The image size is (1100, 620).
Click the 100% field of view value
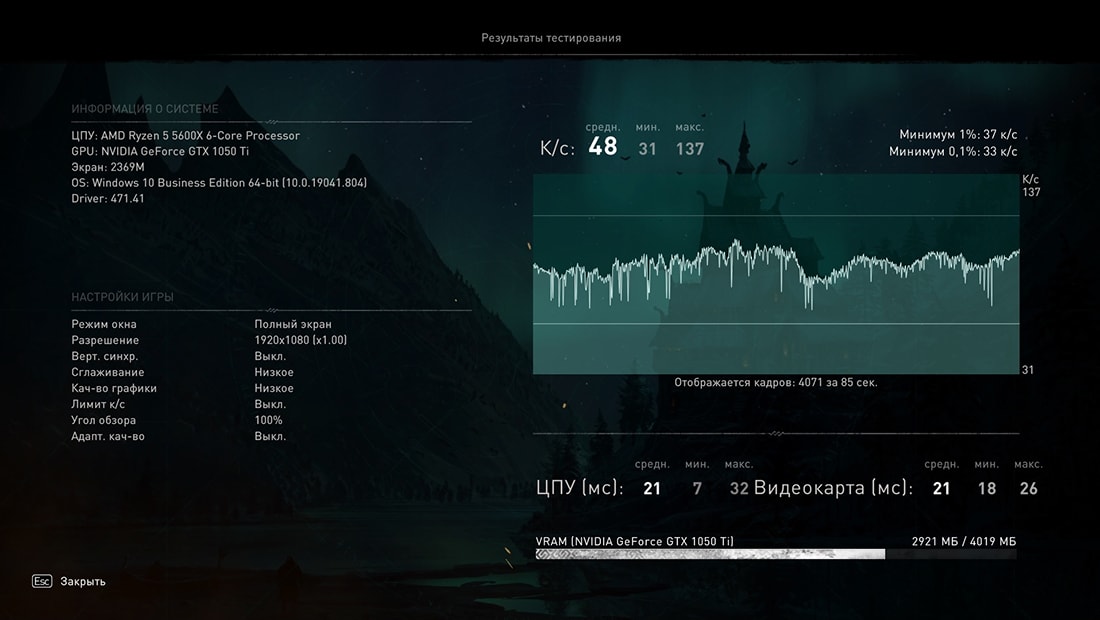268,420
